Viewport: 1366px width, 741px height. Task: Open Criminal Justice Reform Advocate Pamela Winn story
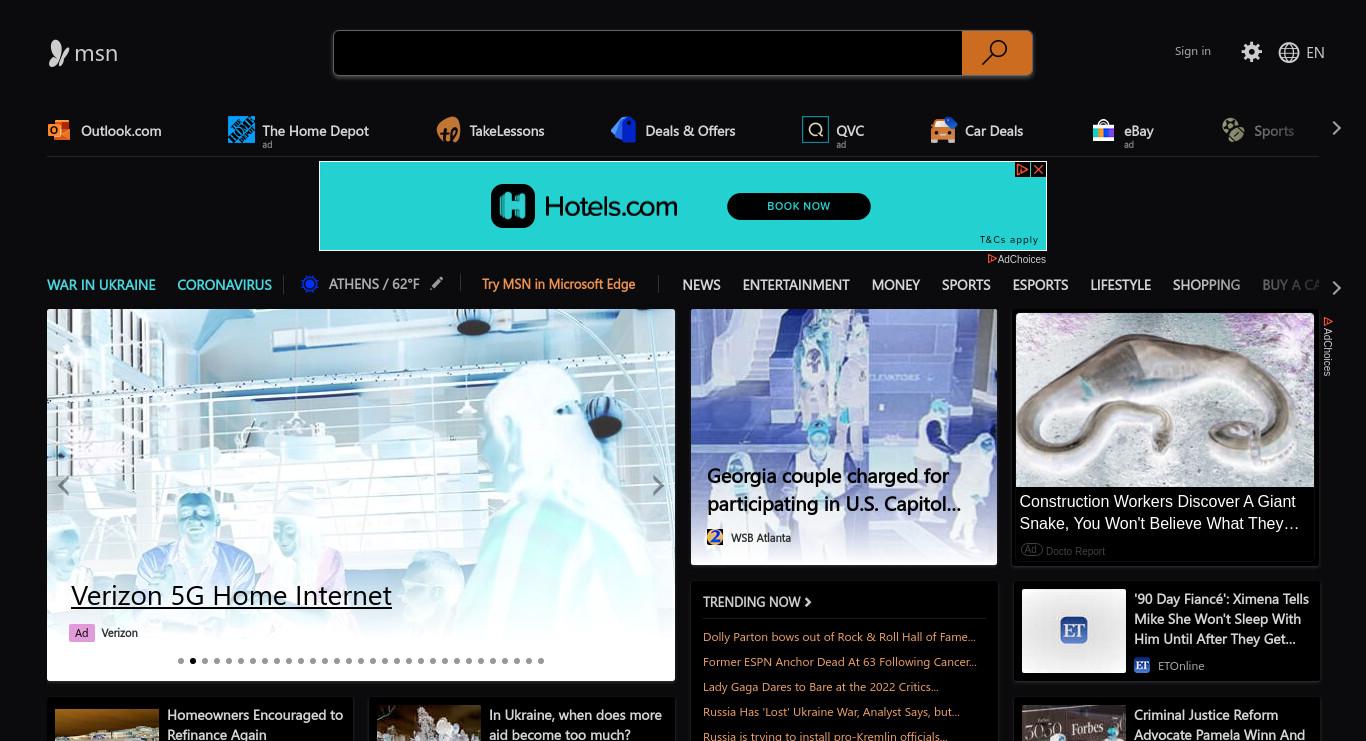[1220, 725]
